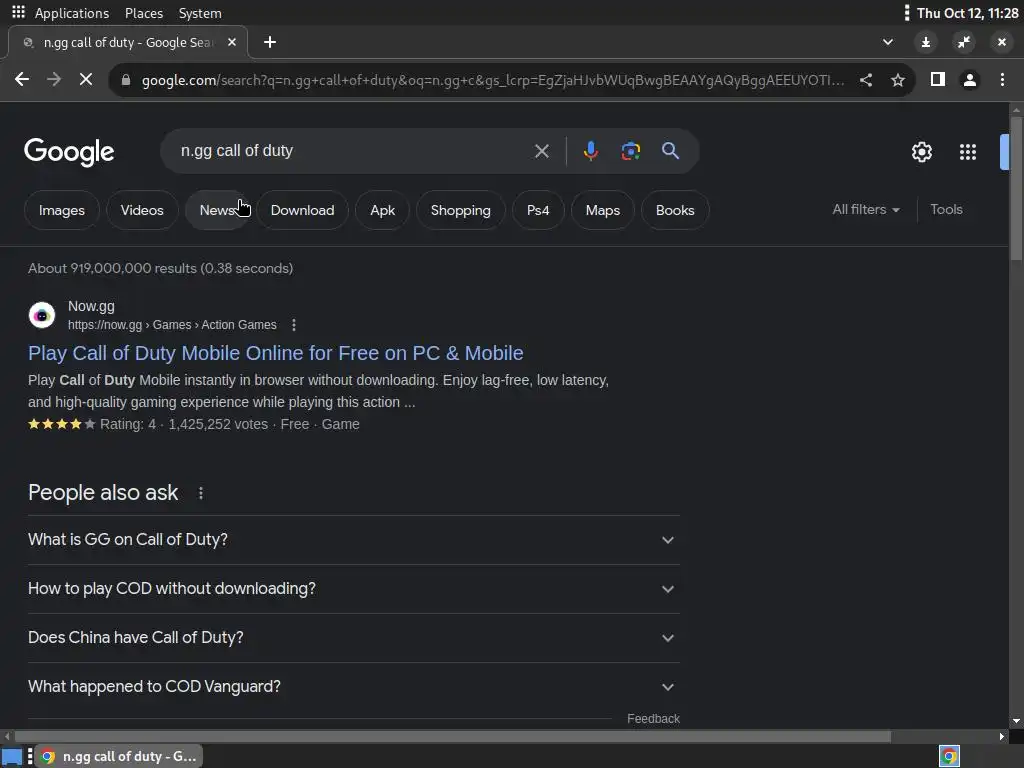Open People also ask options dots
The width and height of the screenshot is (1024, 768).
tap(200, 493)
